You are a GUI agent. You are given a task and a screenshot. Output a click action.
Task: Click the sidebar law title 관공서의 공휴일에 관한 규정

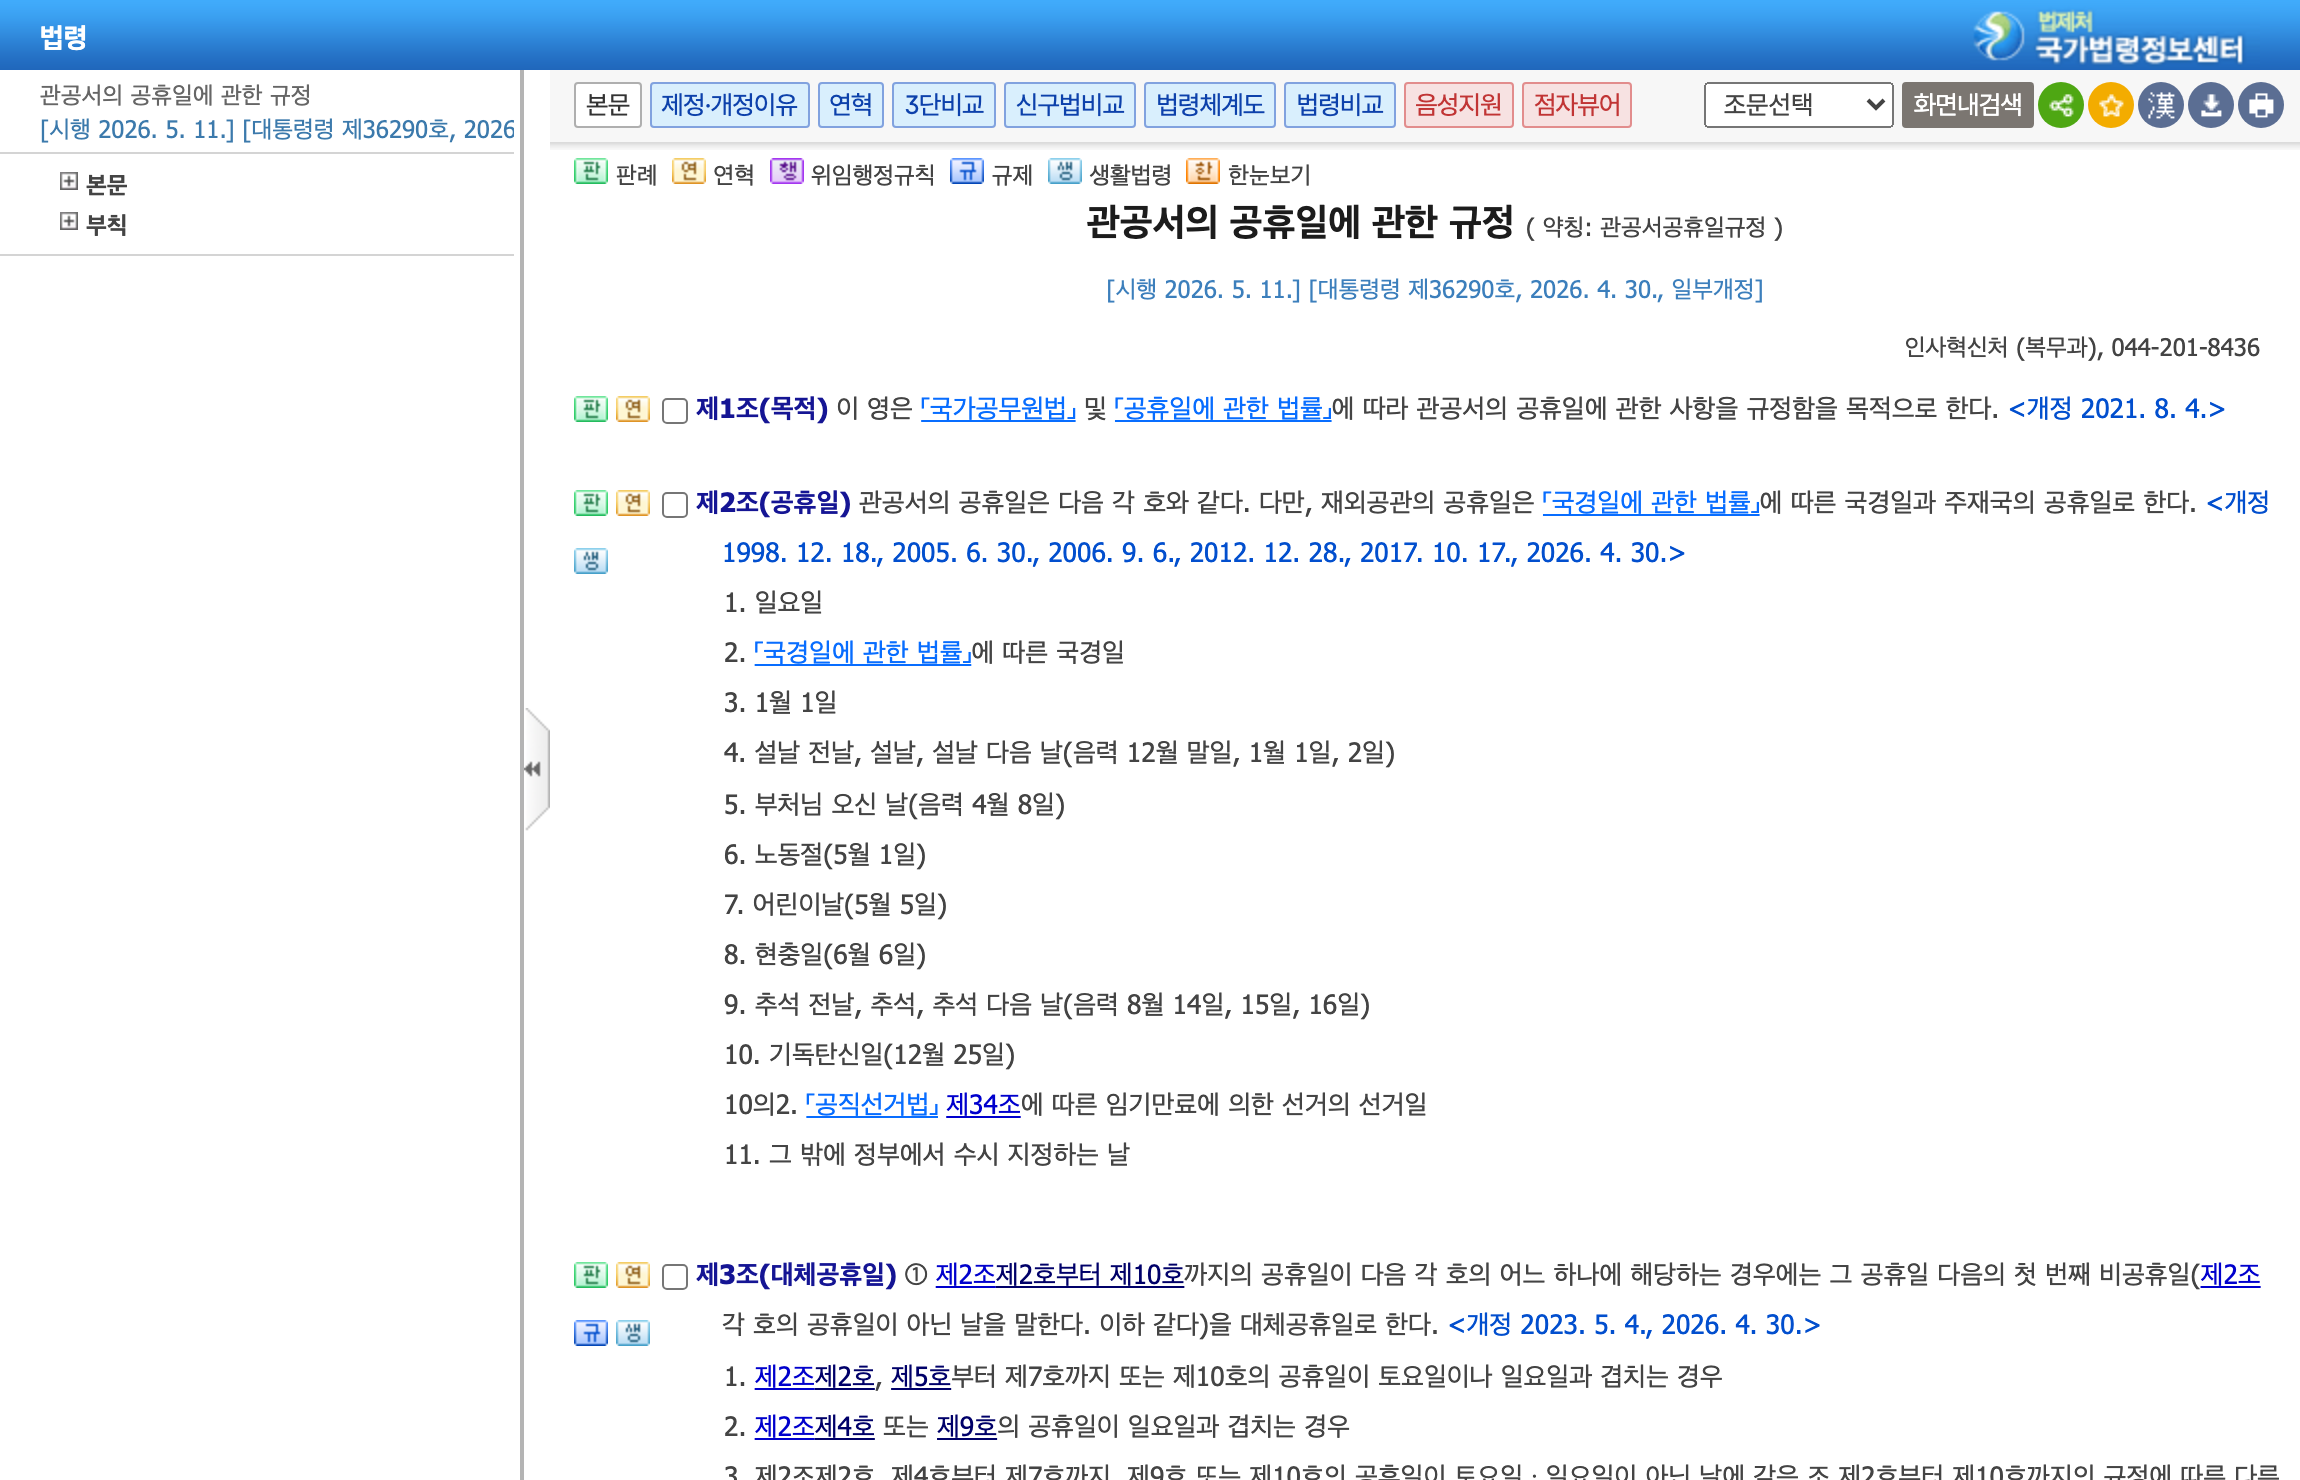[176, 95]
